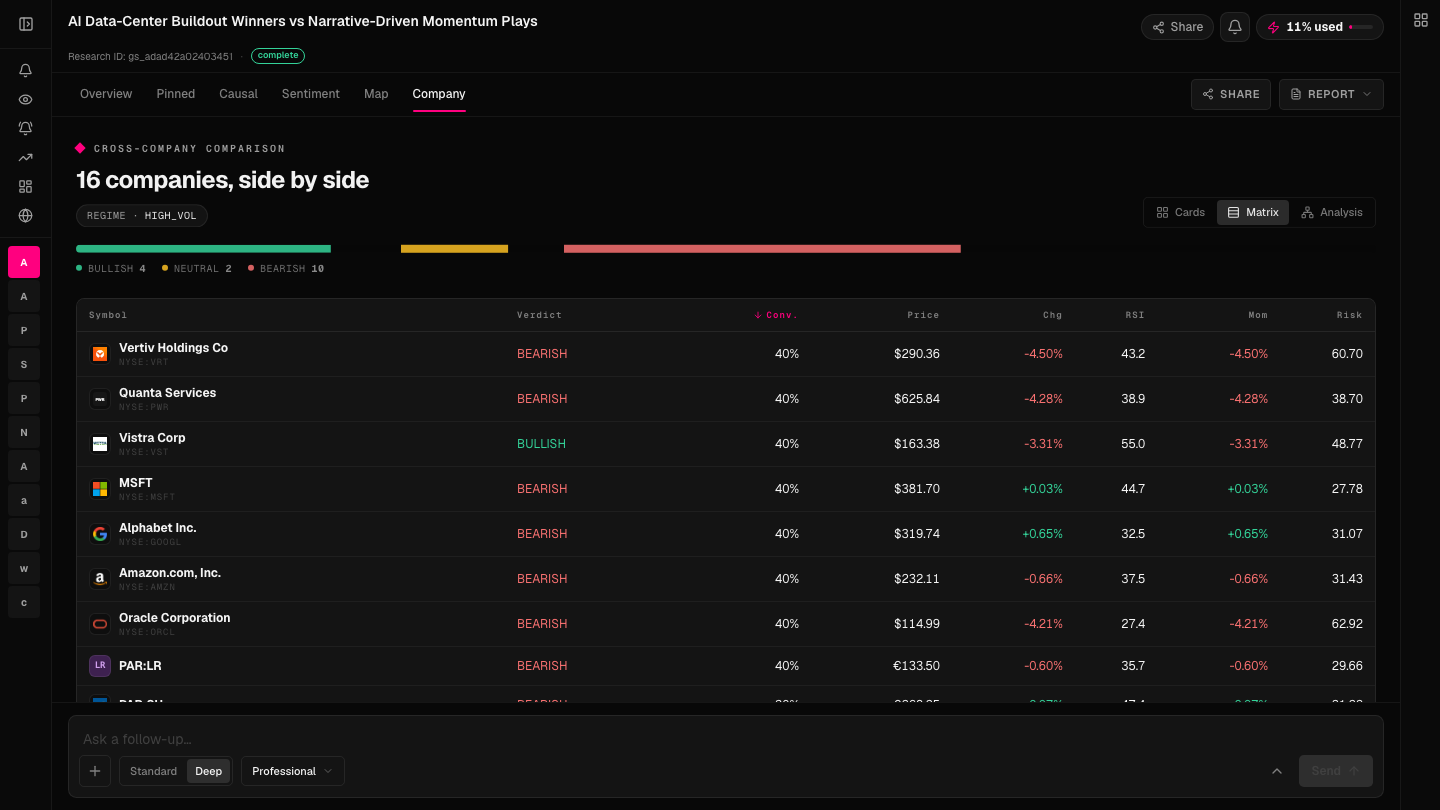The width and height of the screenshot is (1440, 810).
Task: Click the yellow neutral segment of sentiment bar
Action: [x=454, y=249]
